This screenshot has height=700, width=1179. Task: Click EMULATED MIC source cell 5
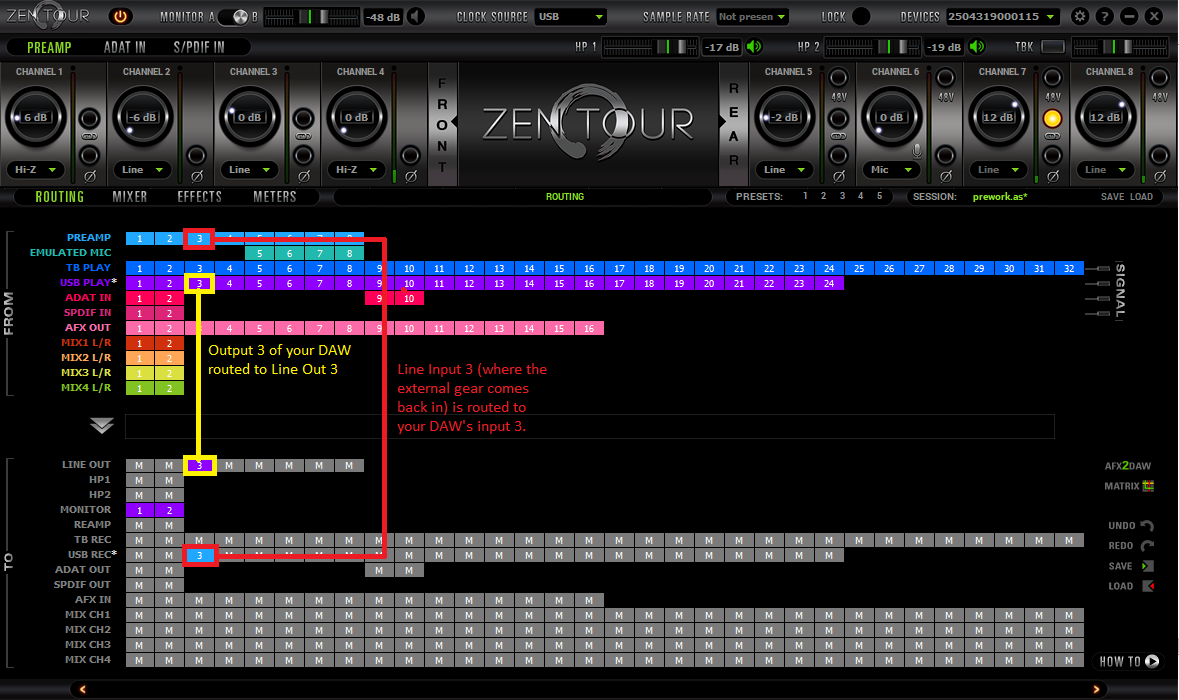click(259, 253)
